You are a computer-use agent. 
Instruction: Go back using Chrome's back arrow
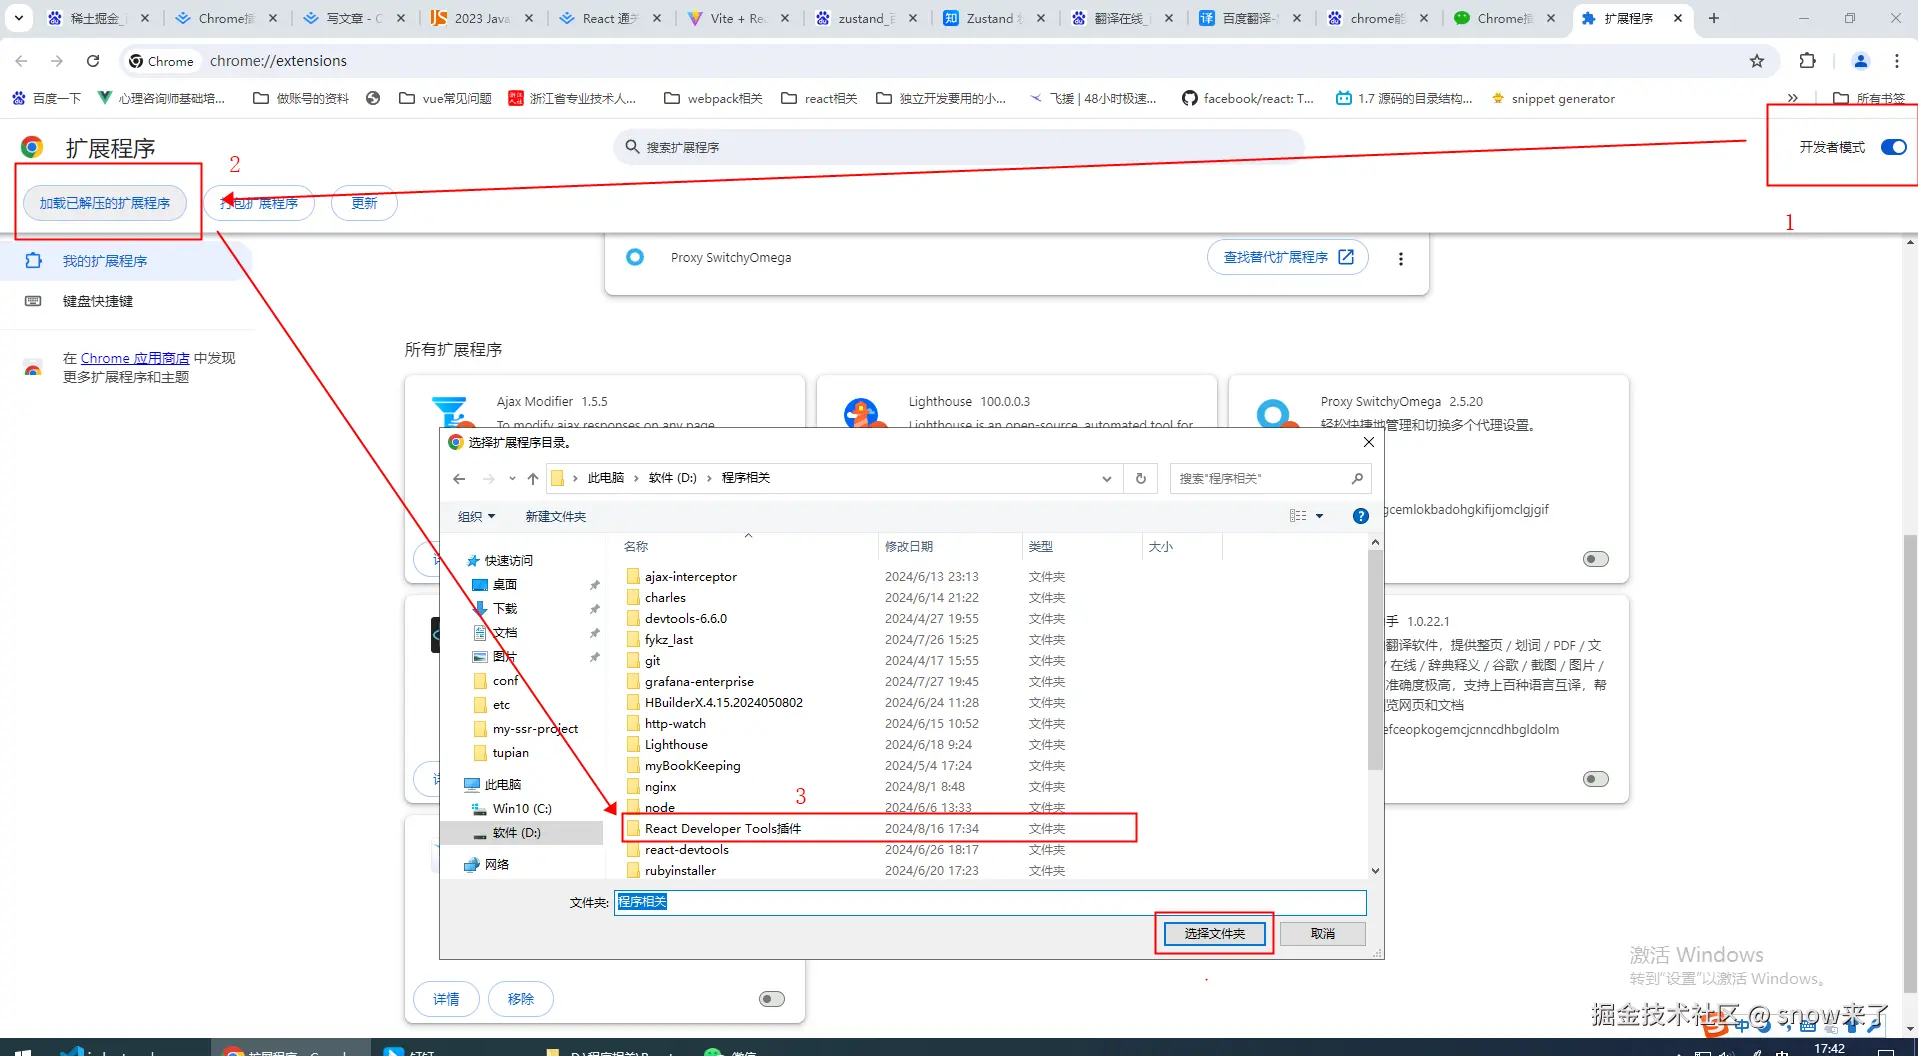coord(22,61)
